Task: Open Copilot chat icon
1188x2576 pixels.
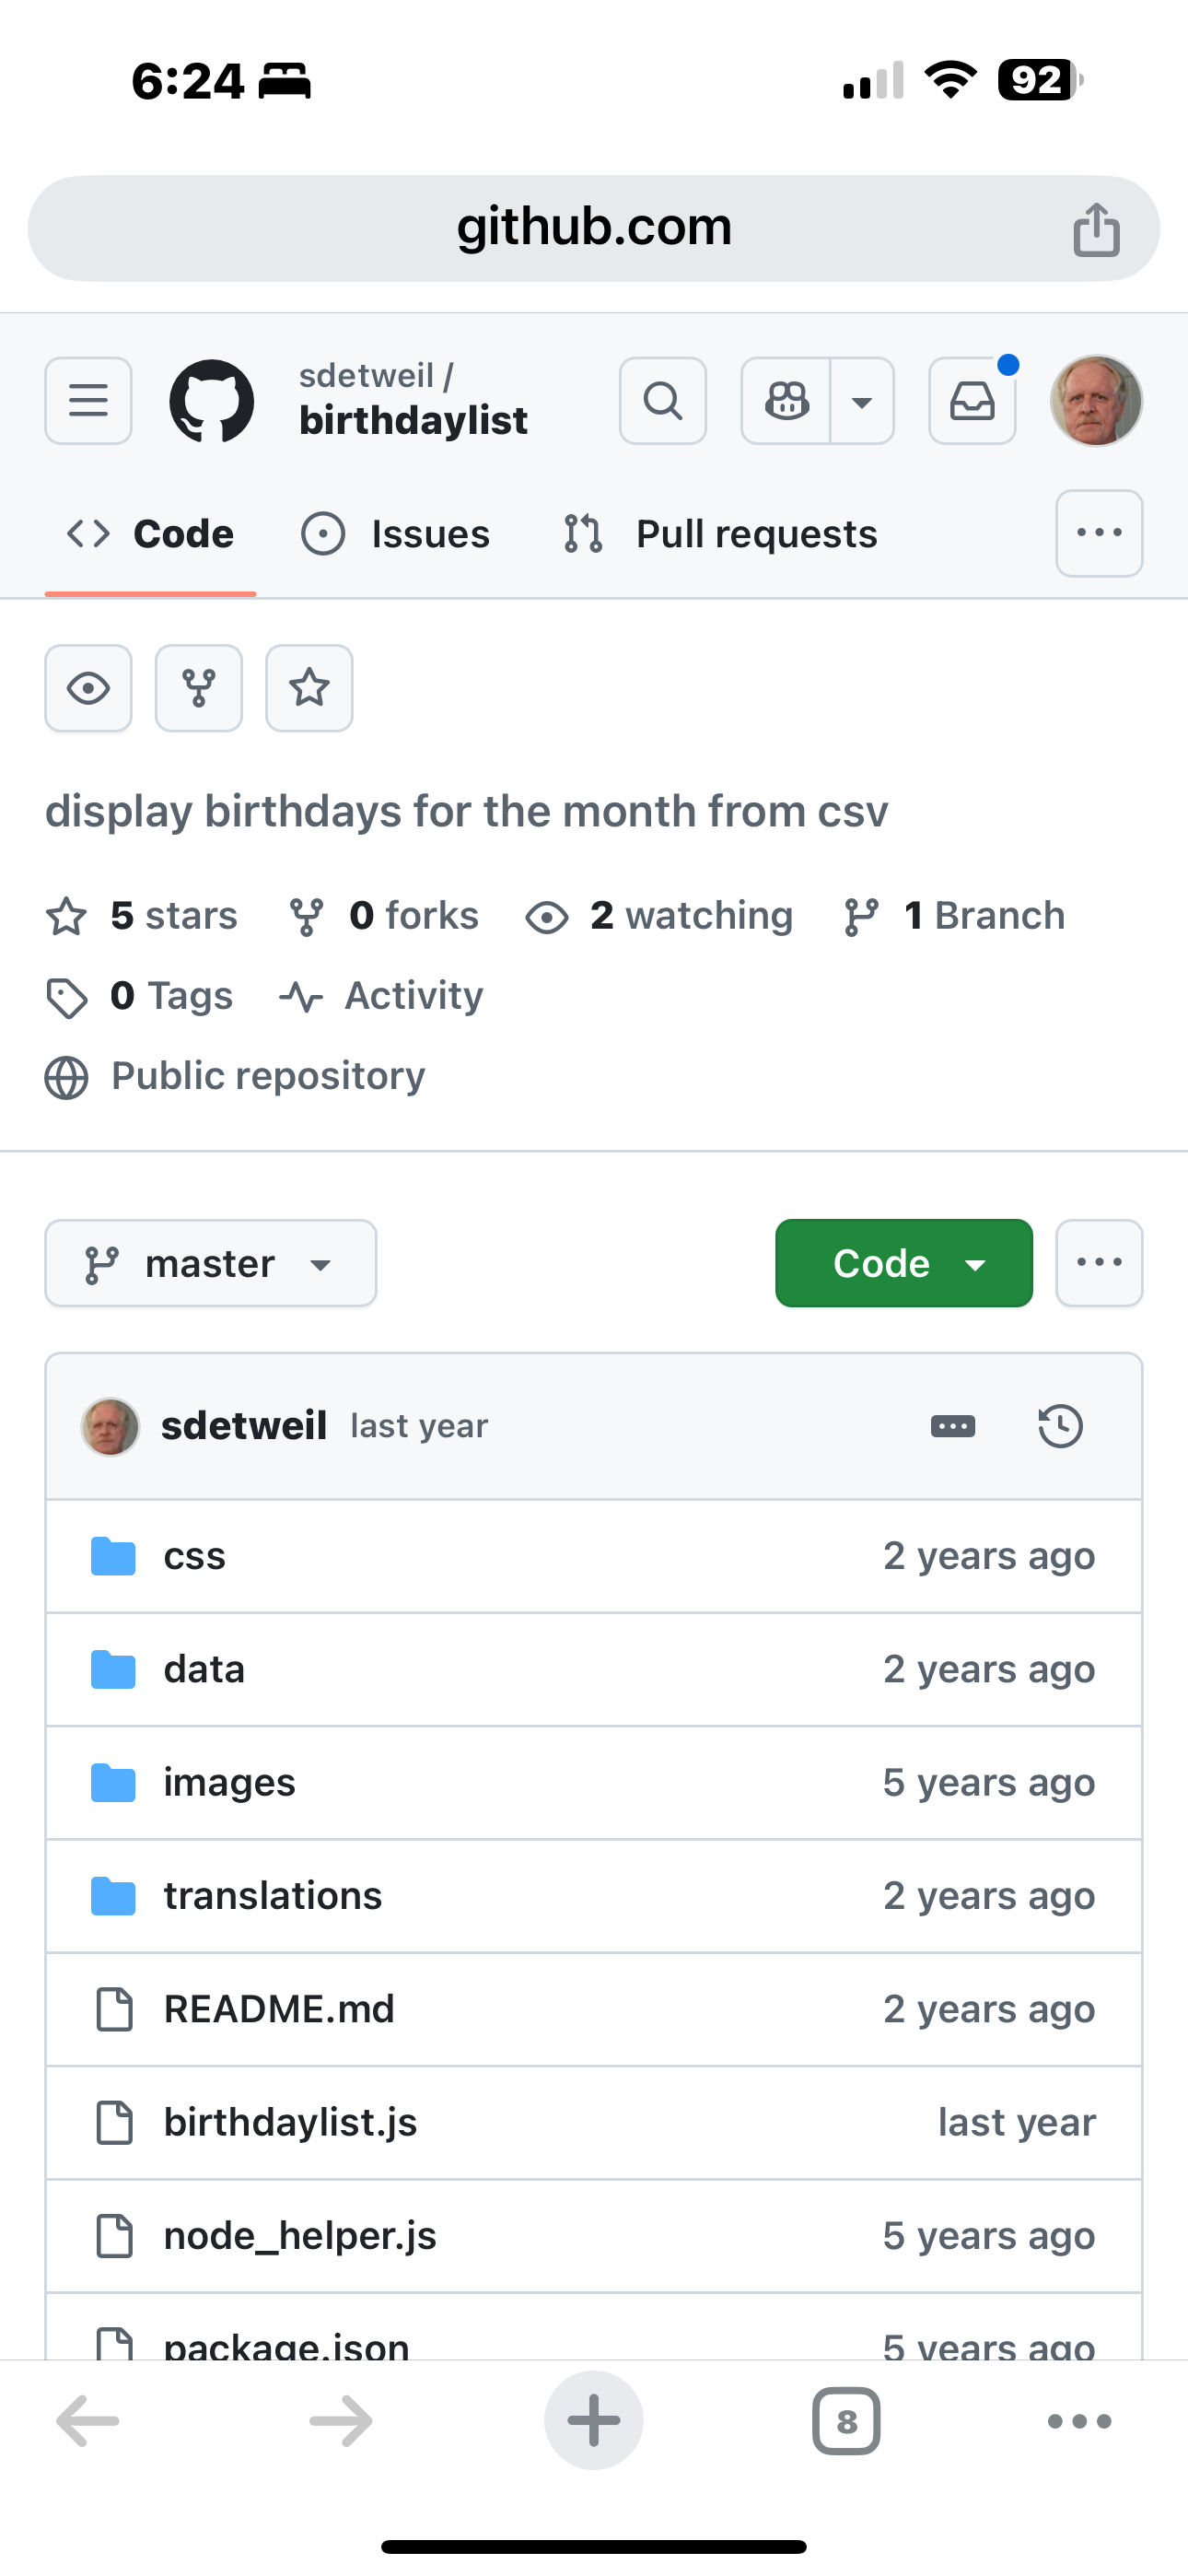Action: tap(786, 401)
